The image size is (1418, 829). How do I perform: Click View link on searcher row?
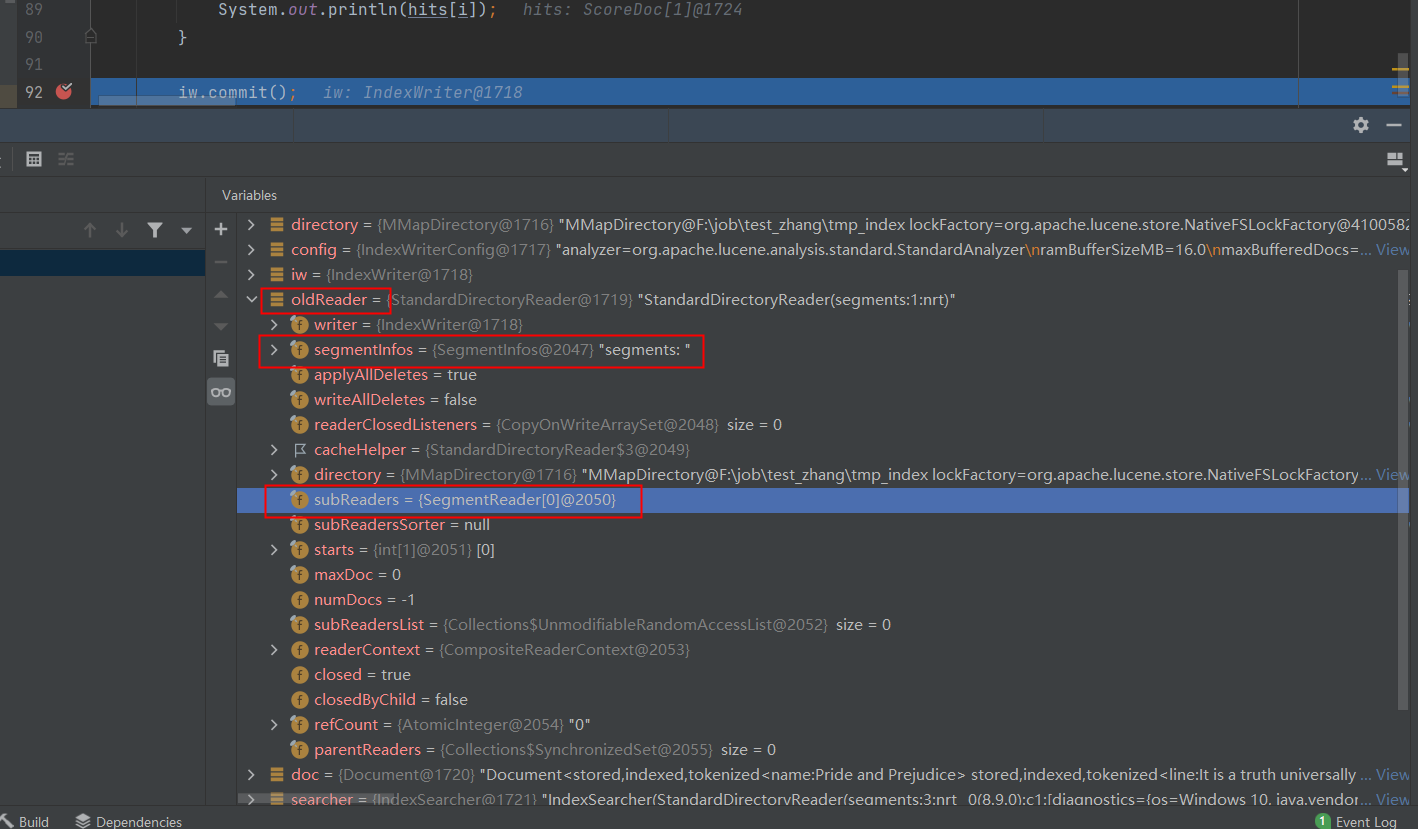click(x=1393, y=800)
